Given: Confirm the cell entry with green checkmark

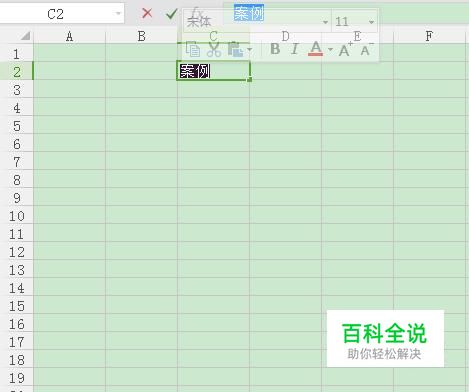Looking at the screenshot, I should pyautogui.click(x=172, y=14).
